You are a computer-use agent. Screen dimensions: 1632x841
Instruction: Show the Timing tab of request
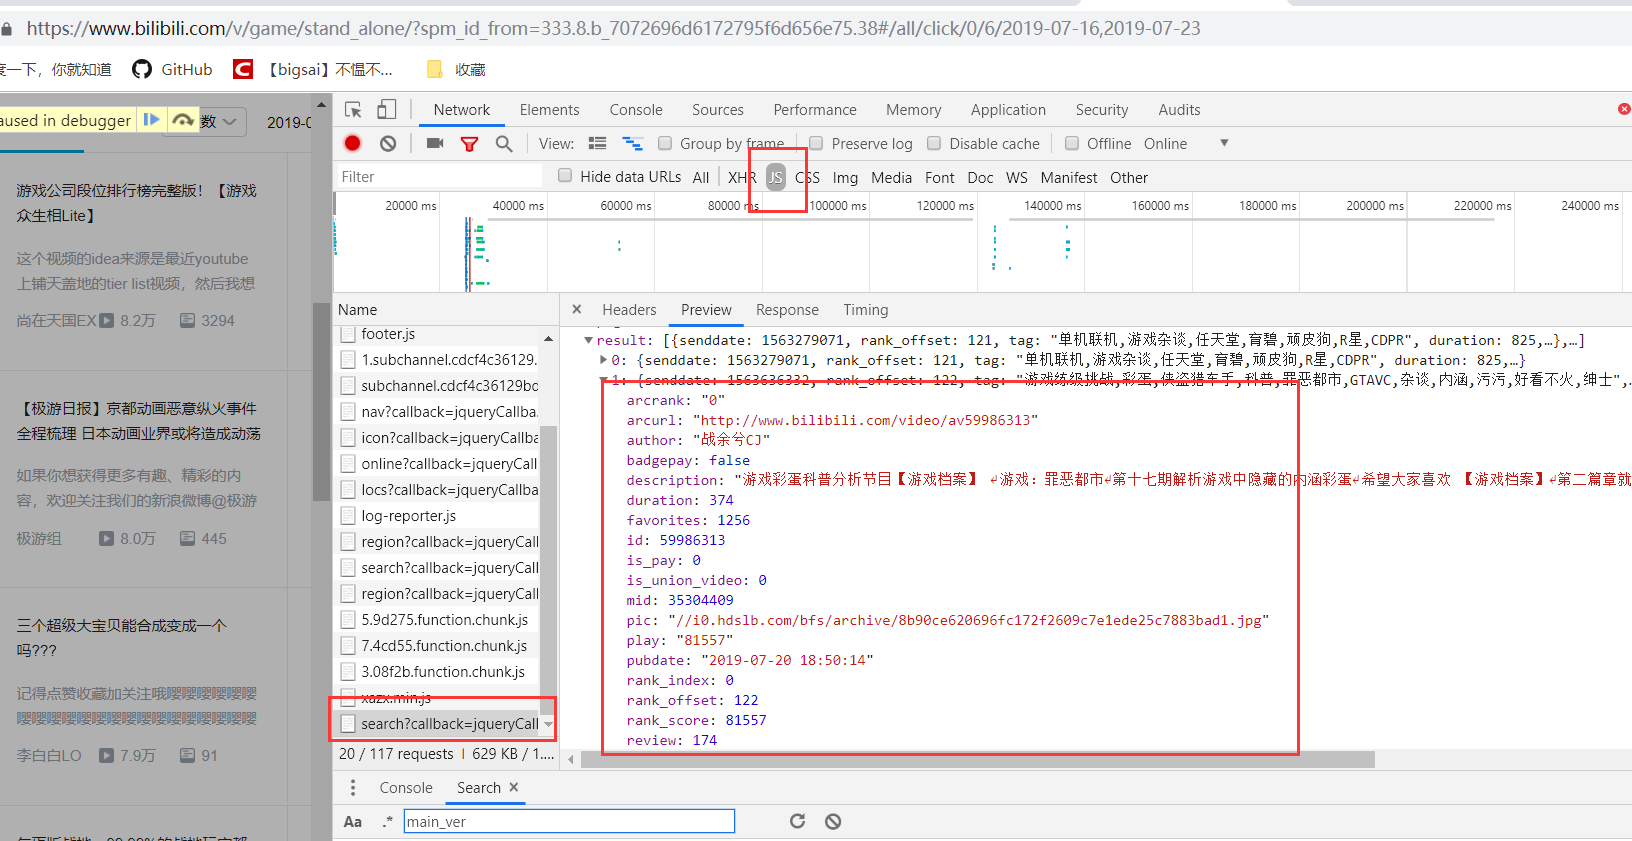[x=866, y=310]
